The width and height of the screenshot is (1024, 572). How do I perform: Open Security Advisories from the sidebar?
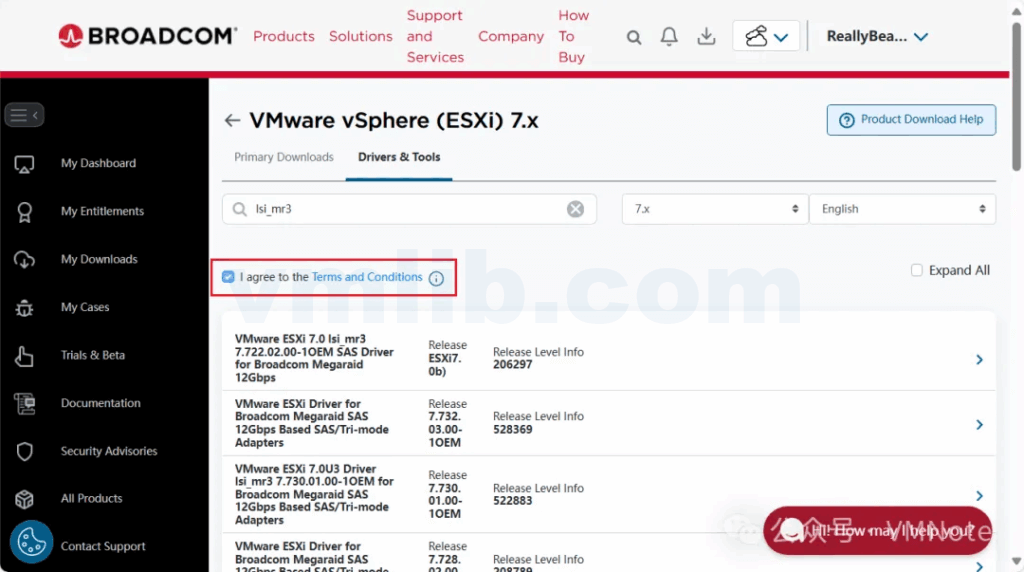108,451
